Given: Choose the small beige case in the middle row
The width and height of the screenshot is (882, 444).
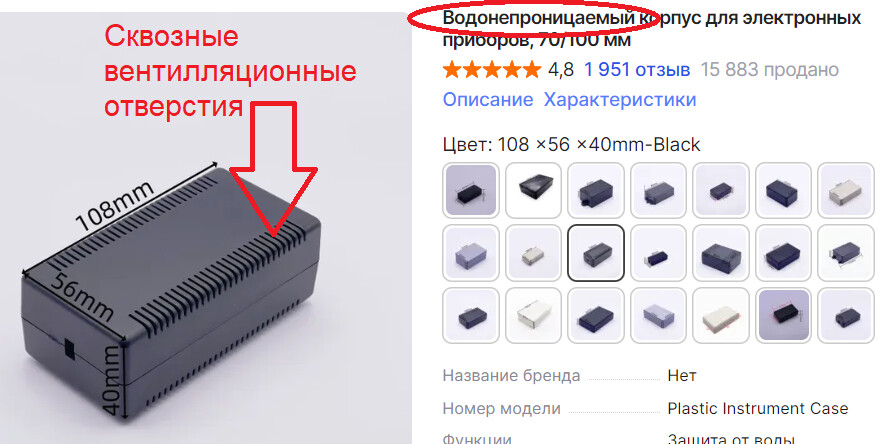Looking at the screenshot, I should click(533, 253).
